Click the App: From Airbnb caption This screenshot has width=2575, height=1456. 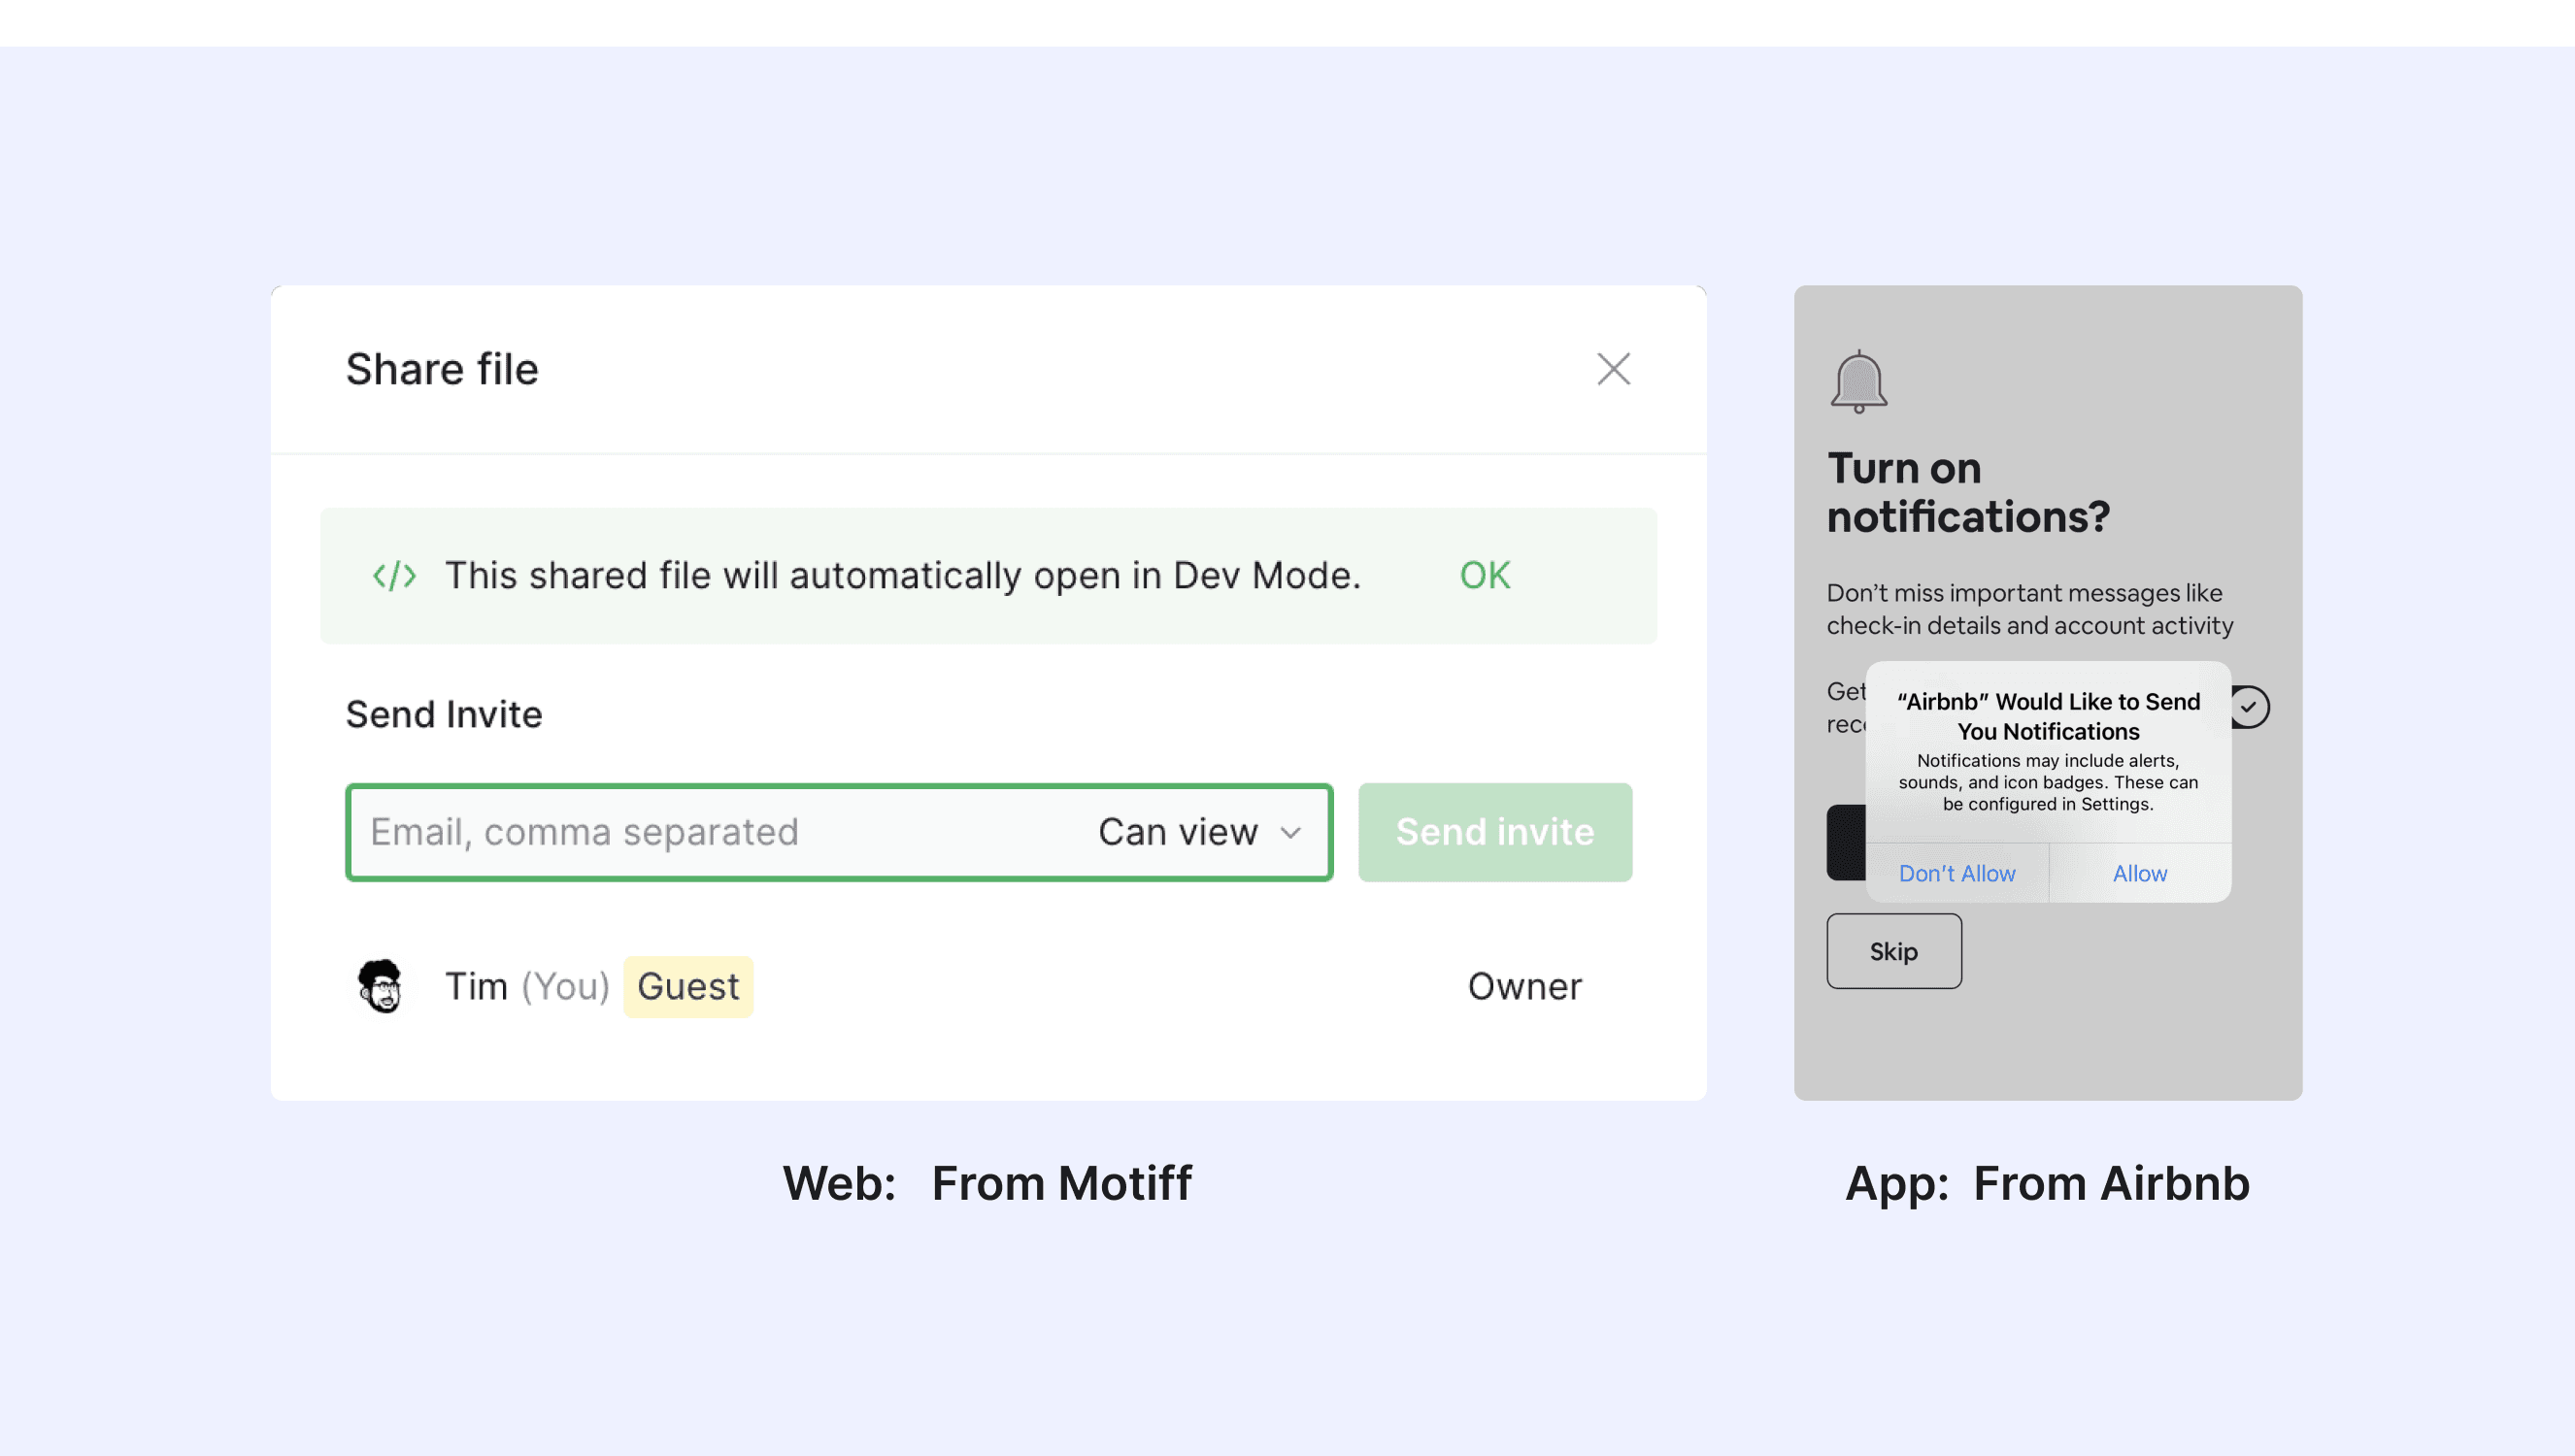2047,1183
